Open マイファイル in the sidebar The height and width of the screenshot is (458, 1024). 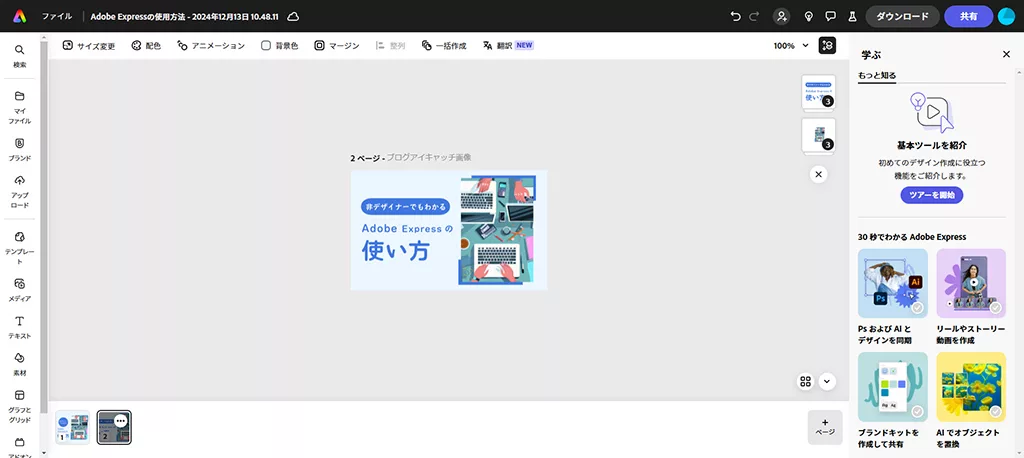20,108
